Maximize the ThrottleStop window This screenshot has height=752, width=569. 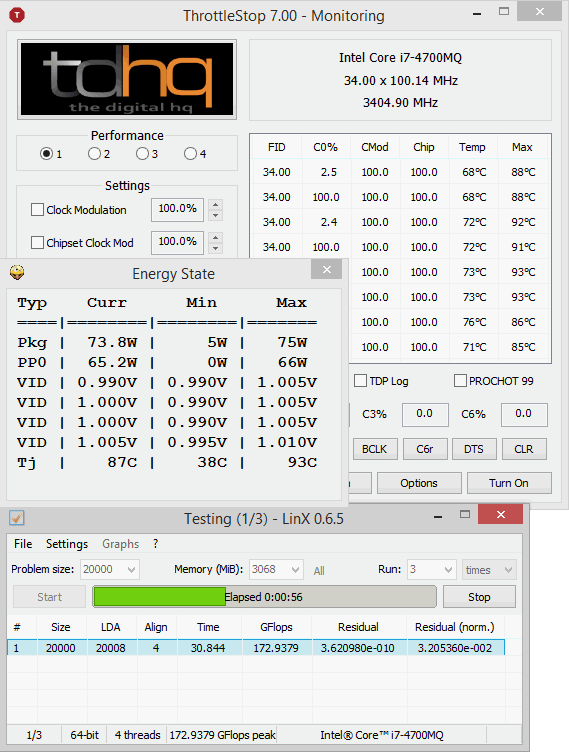[x=504, y=11]
